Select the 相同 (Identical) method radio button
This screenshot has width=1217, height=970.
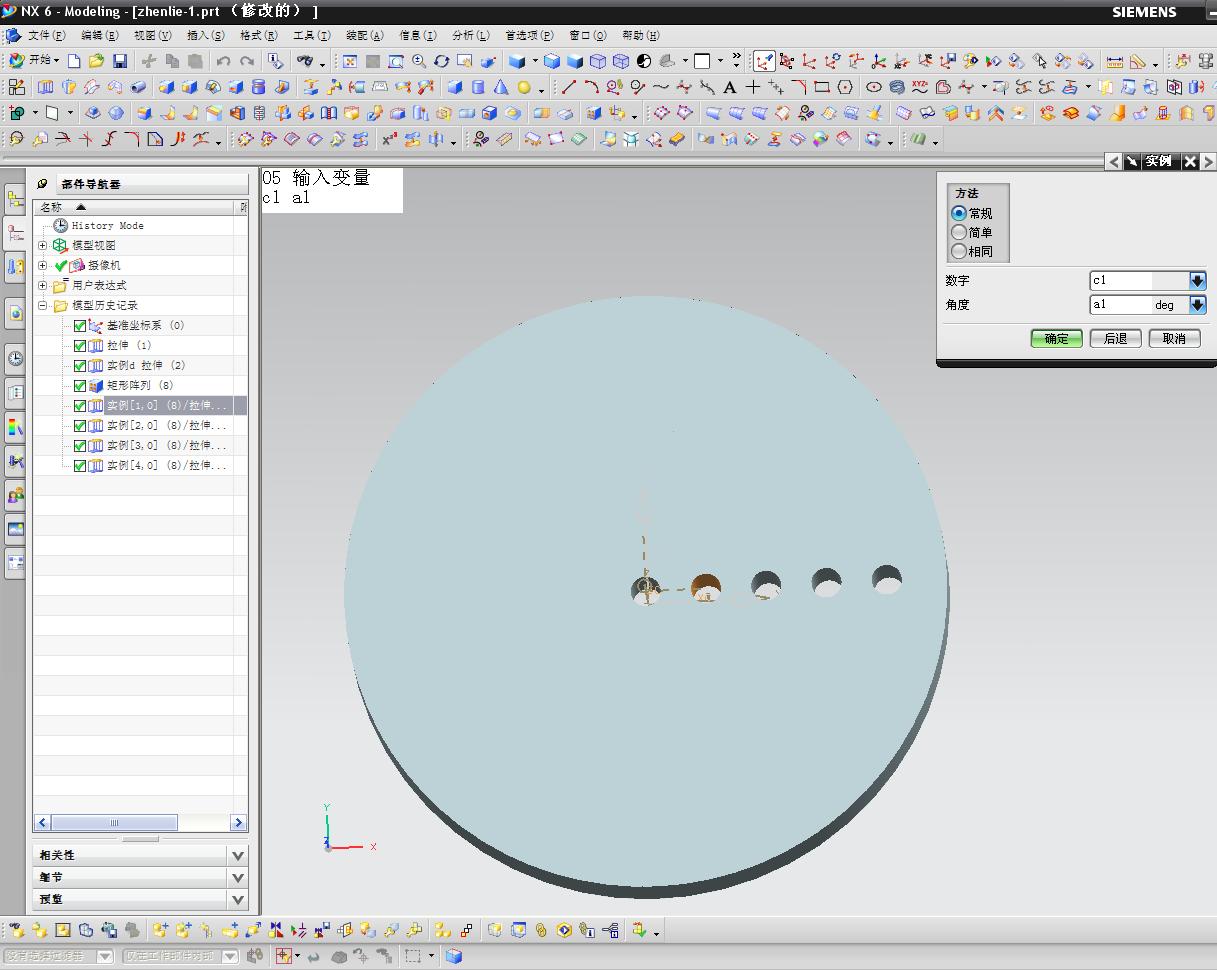(959, 251)
